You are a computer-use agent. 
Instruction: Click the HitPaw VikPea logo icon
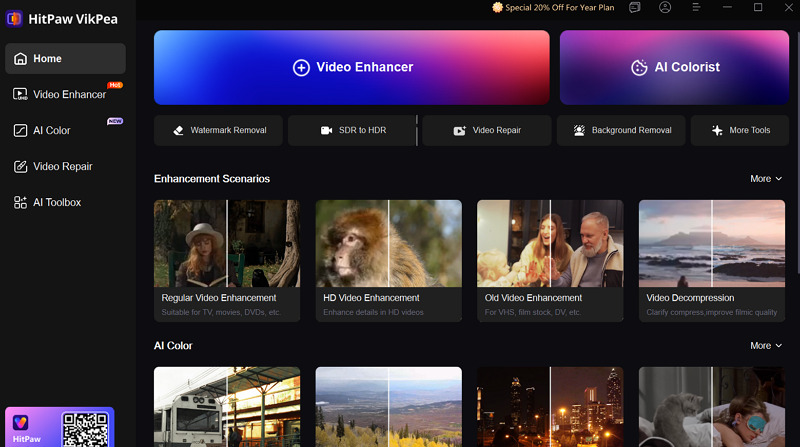pos(15,18)
